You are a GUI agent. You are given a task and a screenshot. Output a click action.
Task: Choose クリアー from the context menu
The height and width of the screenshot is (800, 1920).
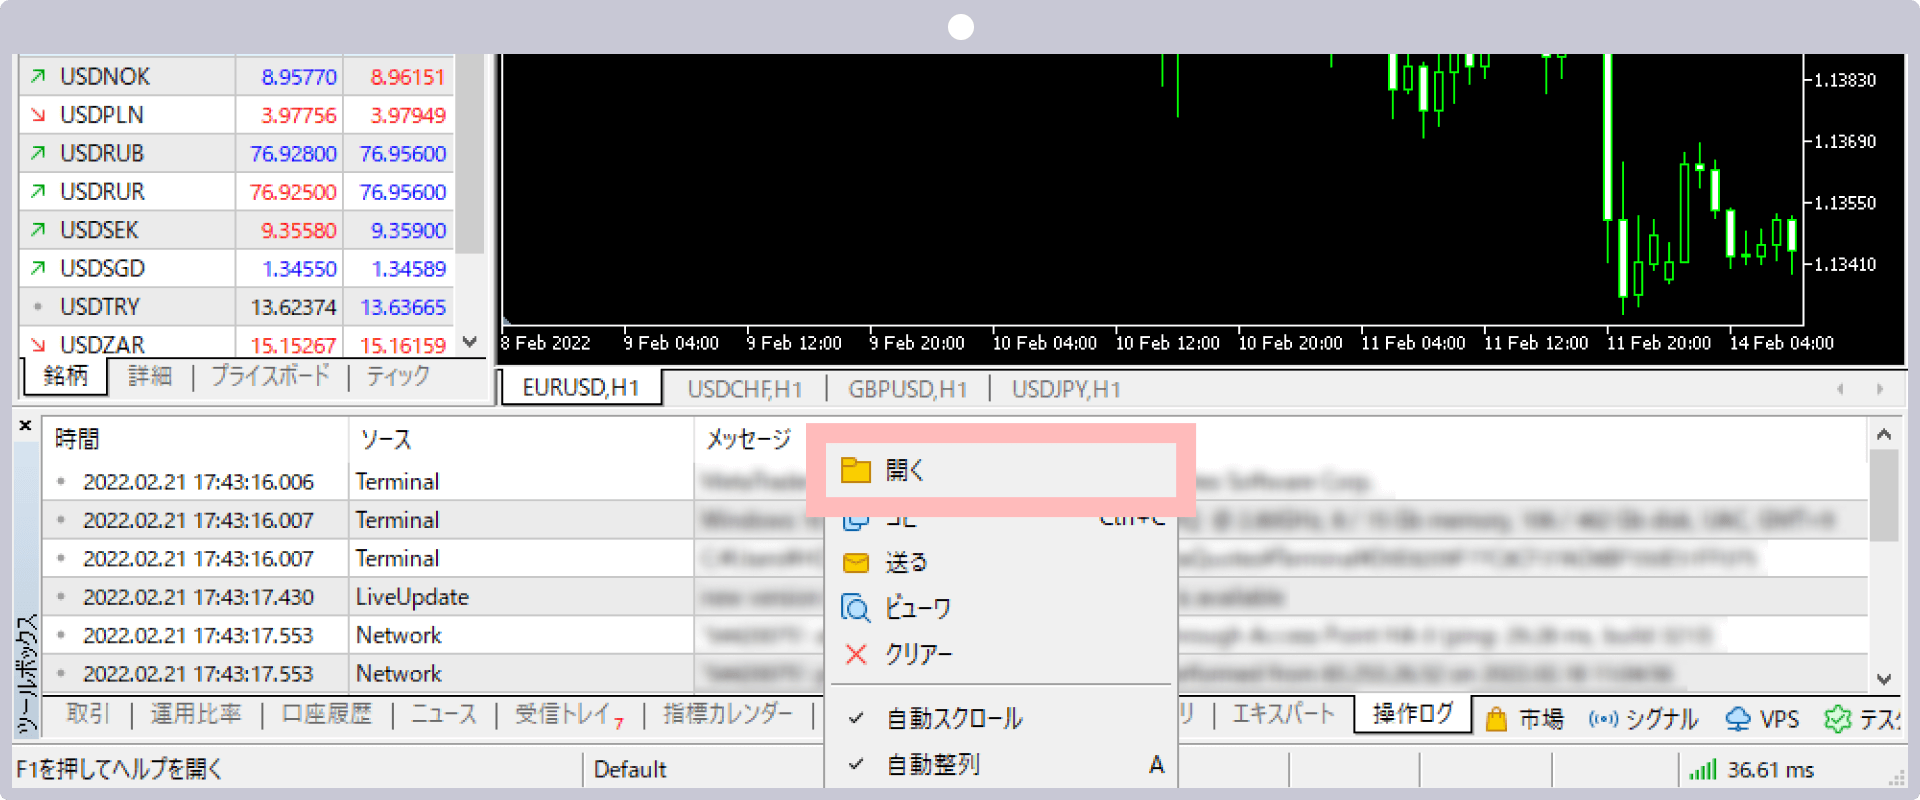1000,654
